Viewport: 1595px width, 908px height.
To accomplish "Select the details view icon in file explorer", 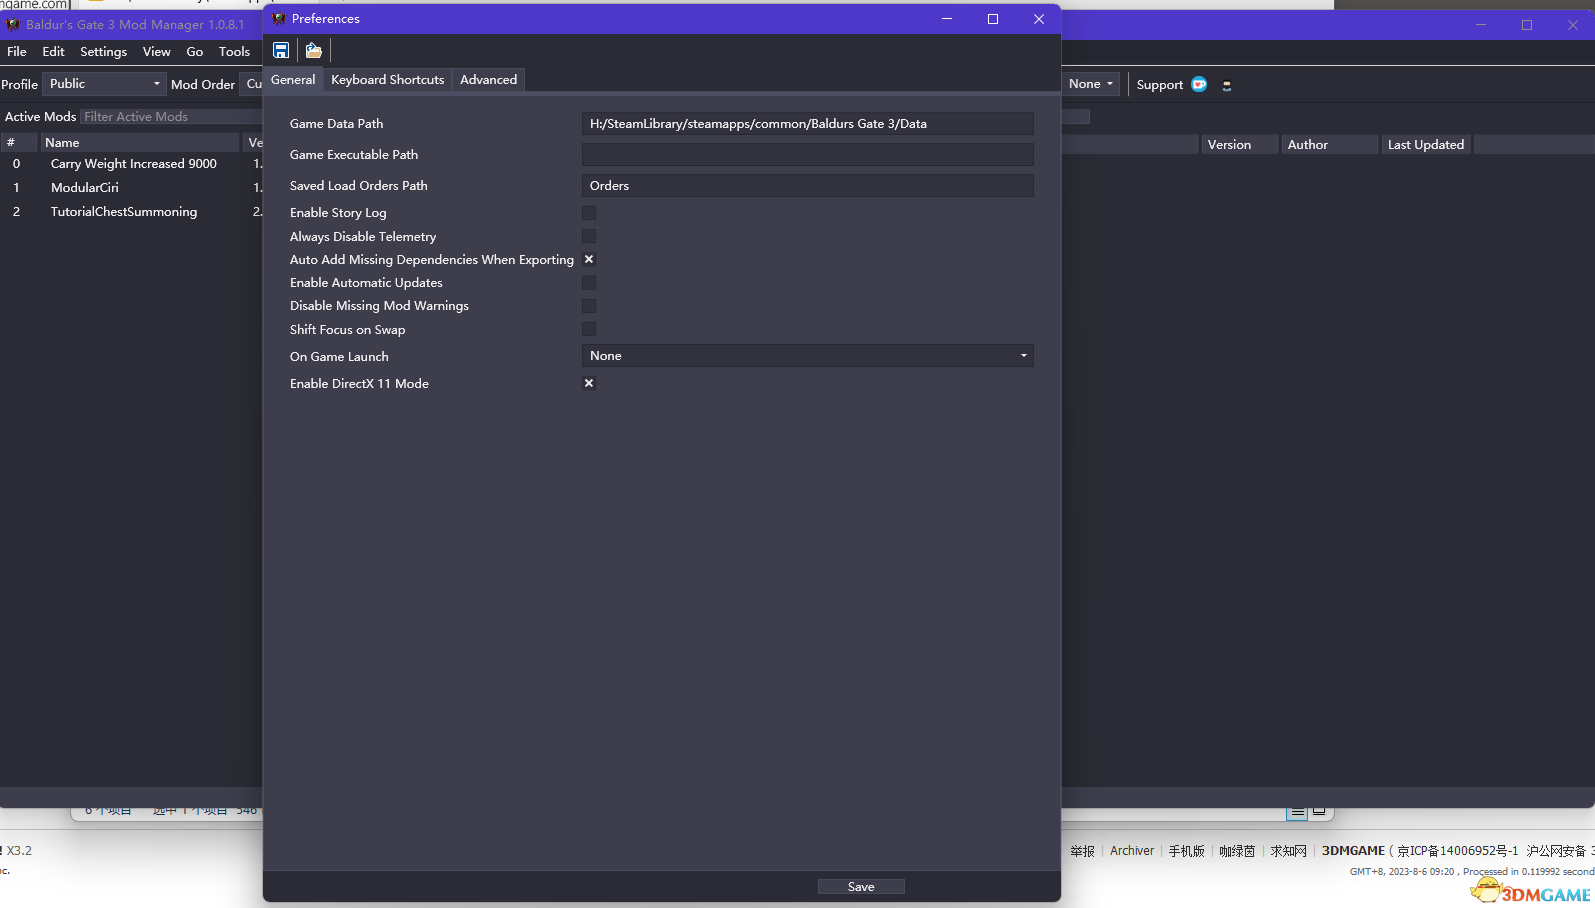I will (x=1297, y=812).
